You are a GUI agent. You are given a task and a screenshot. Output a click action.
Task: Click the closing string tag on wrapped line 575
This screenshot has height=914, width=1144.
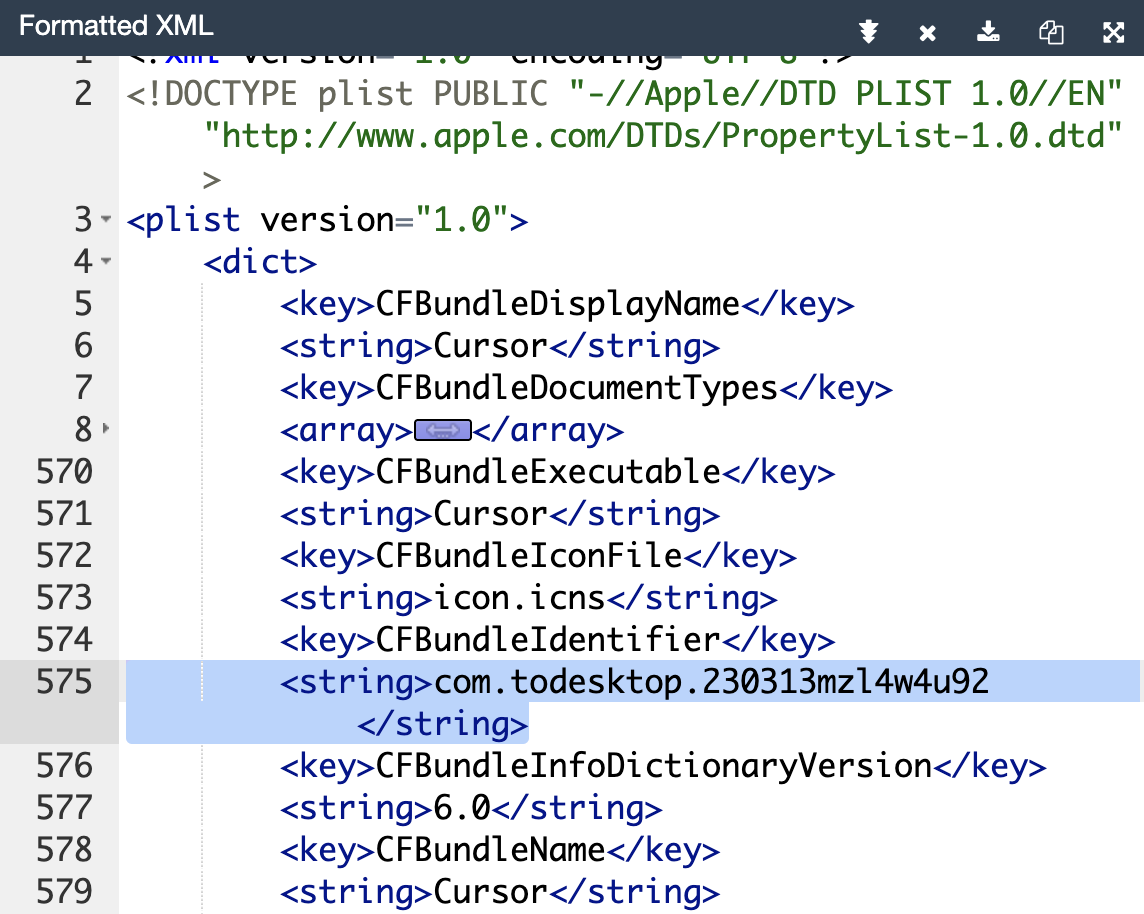[x=442, y=724]
